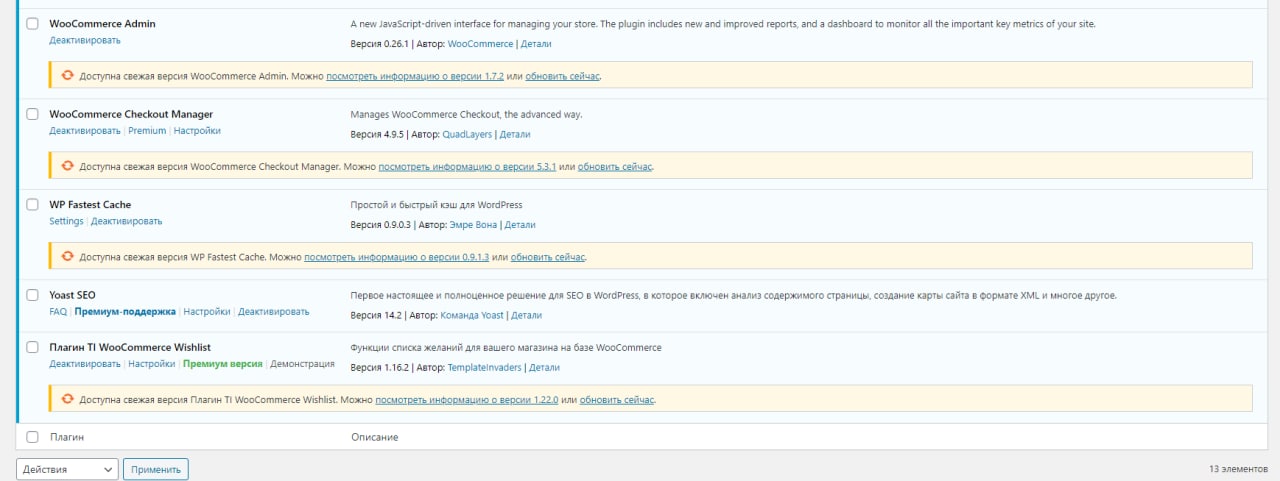Click the Плагин TI WooCommerce Wishlist title
Screen dimensions: 1280x481
click(130, 347)
